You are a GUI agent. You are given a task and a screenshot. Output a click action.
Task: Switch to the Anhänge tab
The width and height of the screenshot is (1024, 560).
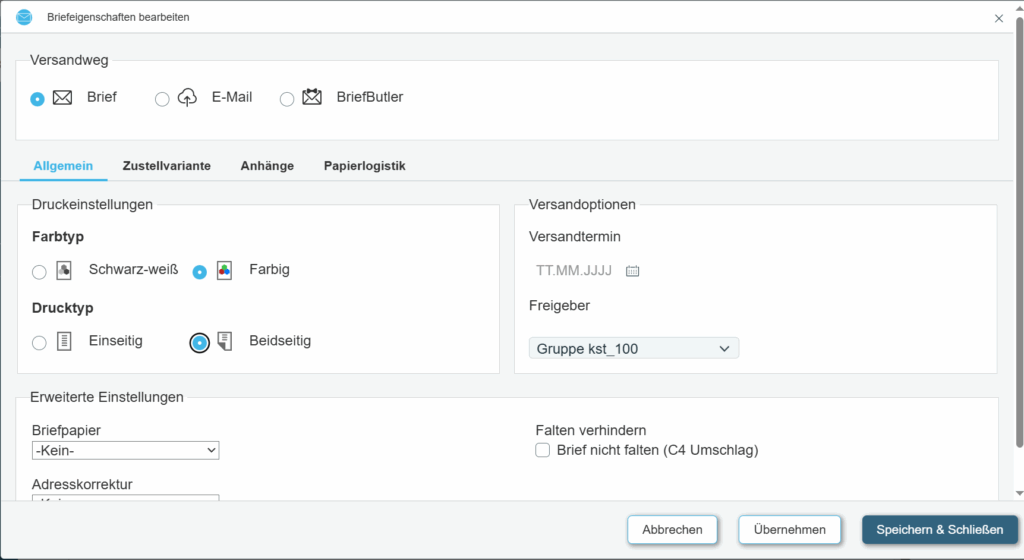tap(267, 166)
